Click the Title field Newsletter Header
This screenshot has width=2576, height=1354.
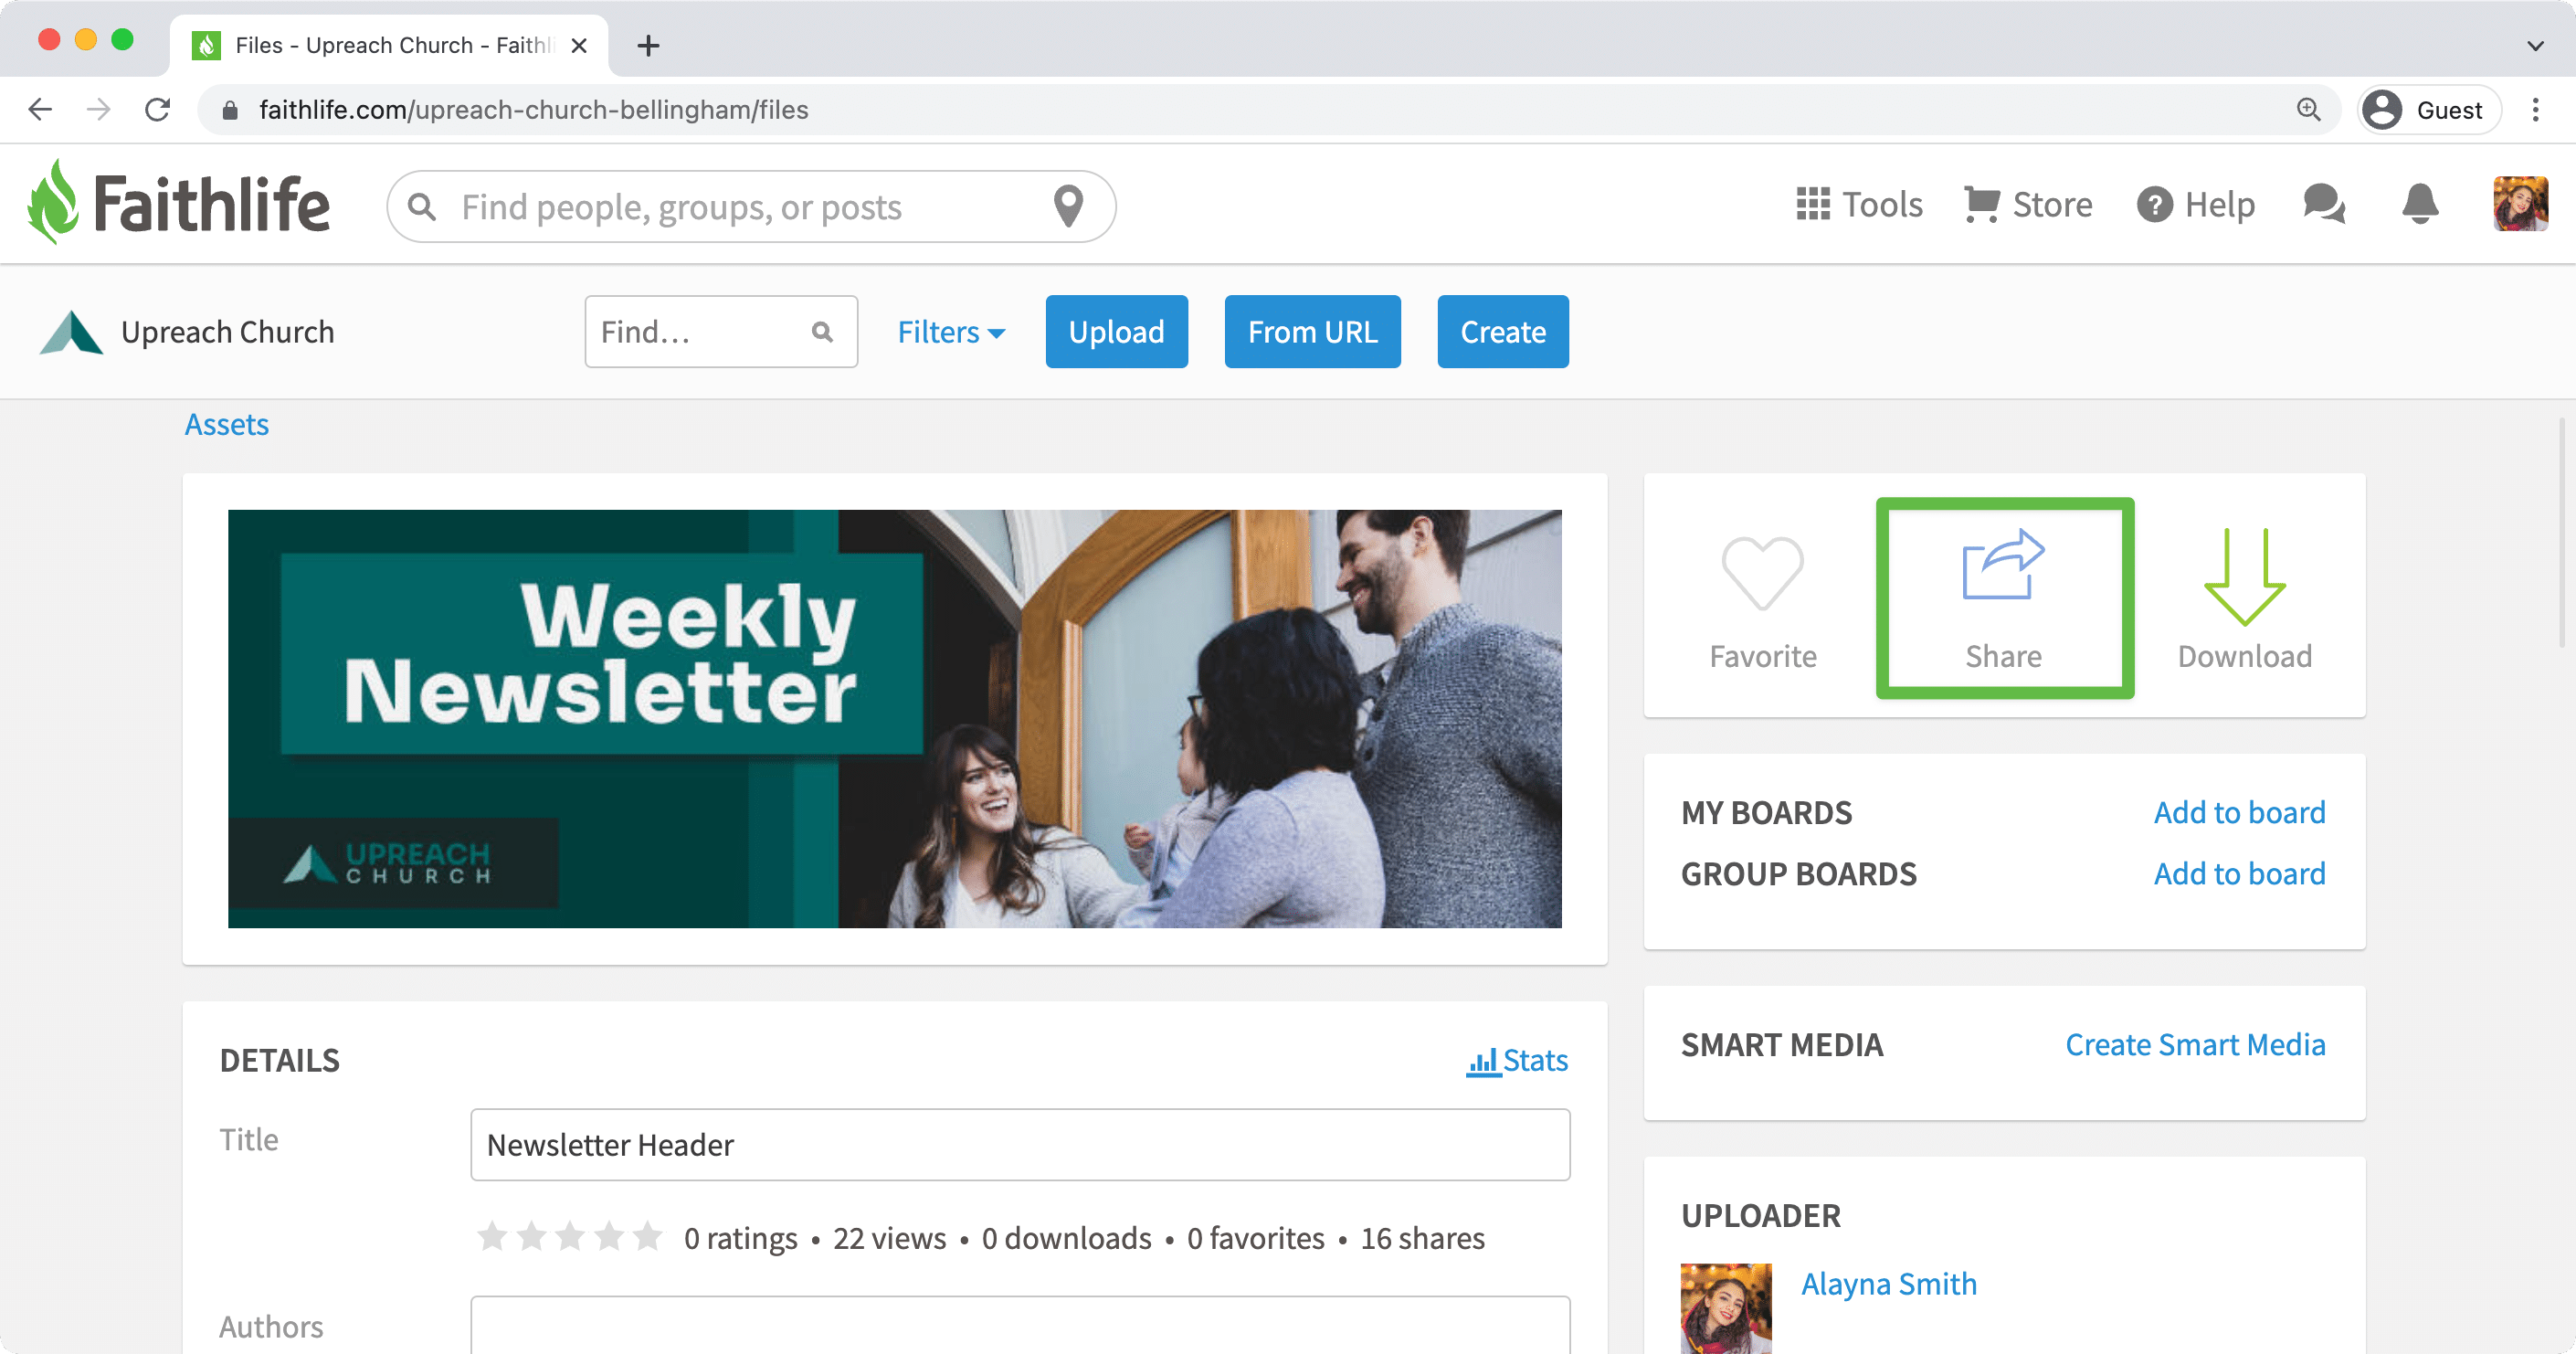[1020, 1144]
